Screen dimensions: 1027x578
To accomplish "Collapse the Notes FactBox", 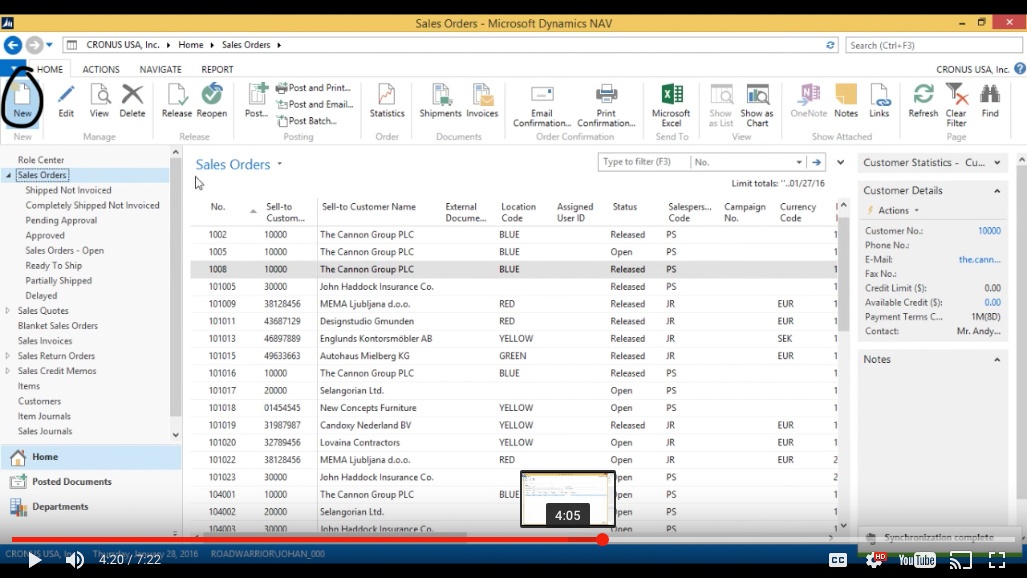I will coord(997,360).
